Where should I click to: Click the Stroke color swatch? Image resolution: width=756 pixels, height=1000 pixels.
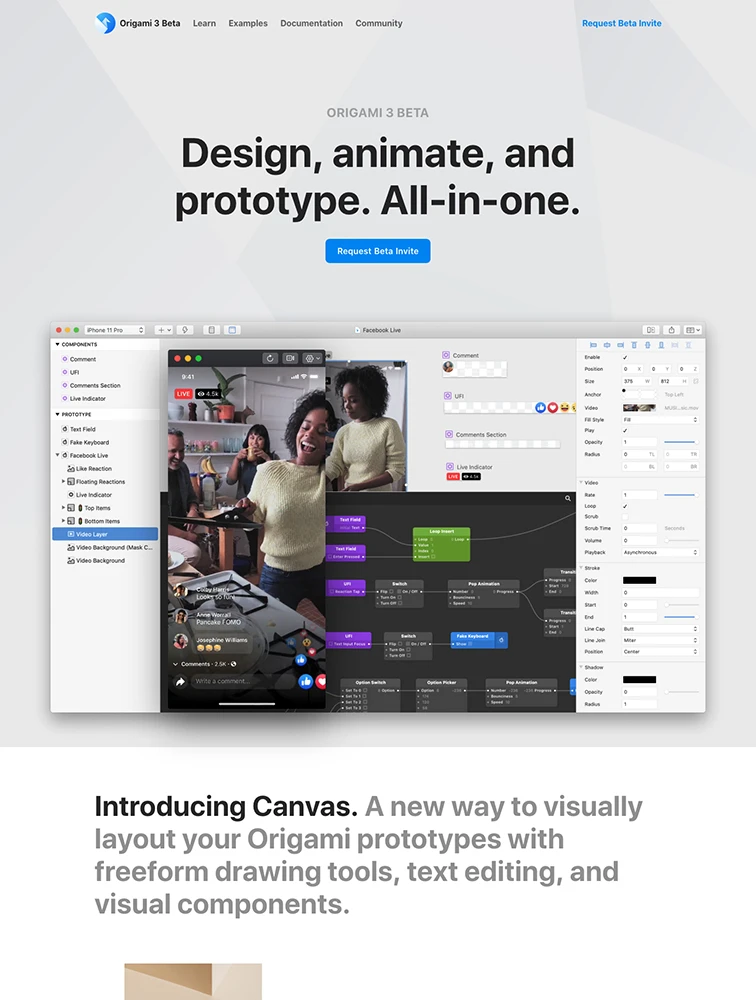pos(639,580)
